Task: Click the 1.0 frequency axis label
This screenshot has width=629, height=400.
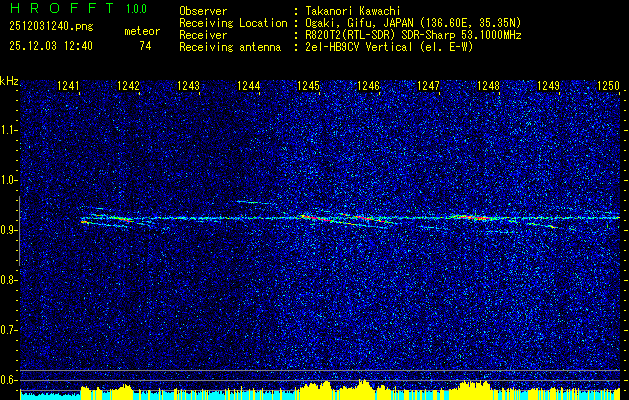Action: point(7,180)
